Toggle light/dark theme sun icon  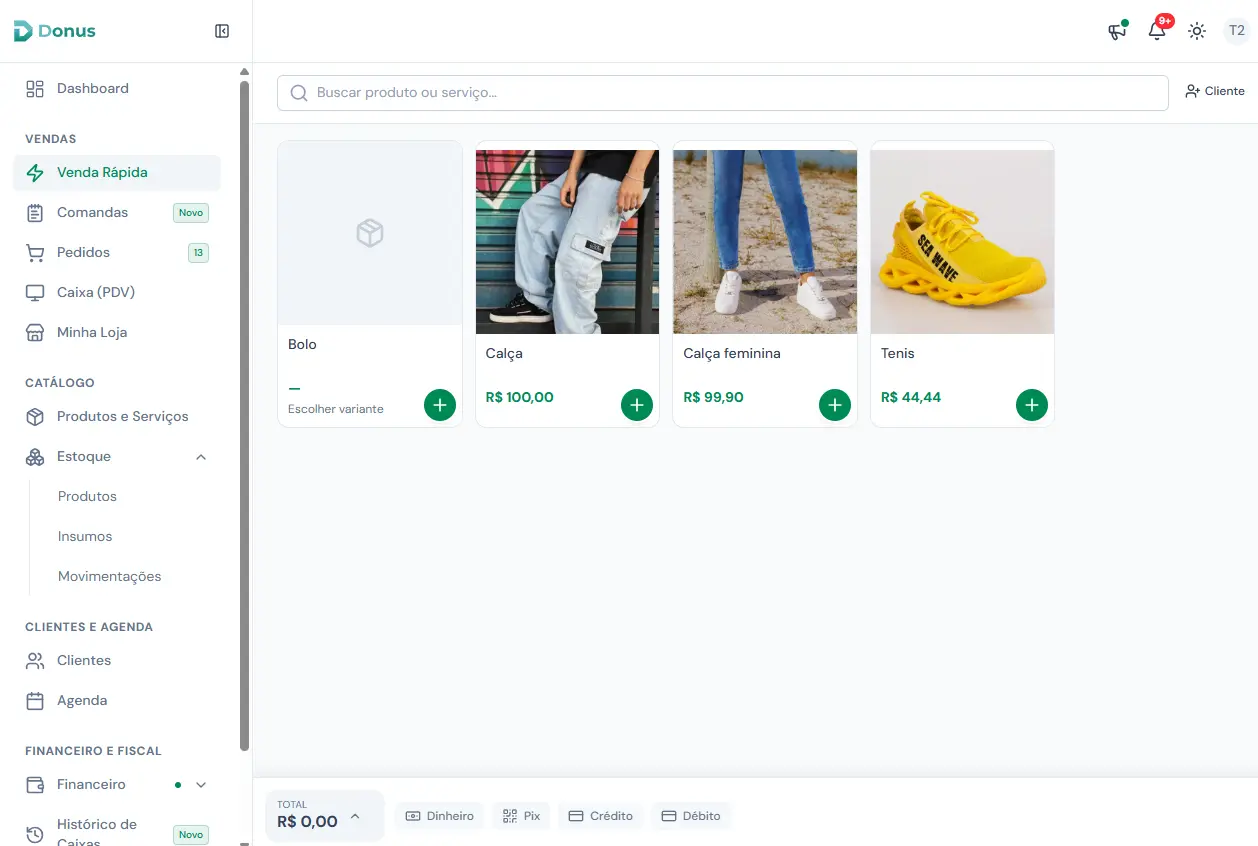click(1197, 31)
